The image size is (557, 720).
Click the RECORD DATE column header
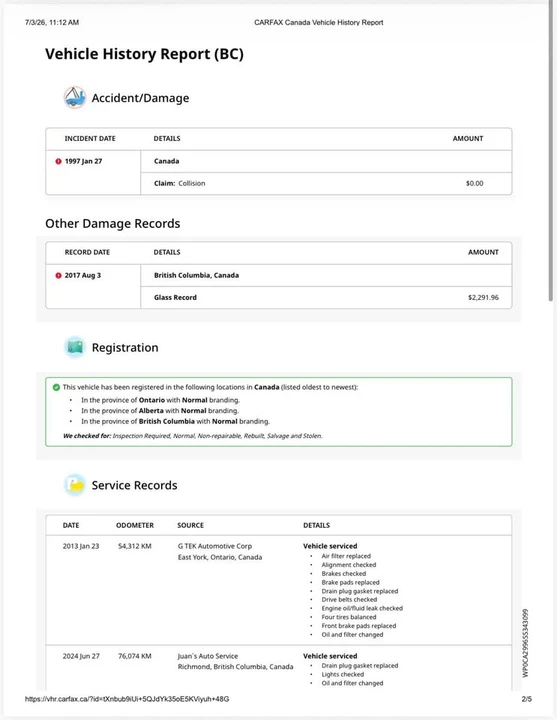coord(87,252)
